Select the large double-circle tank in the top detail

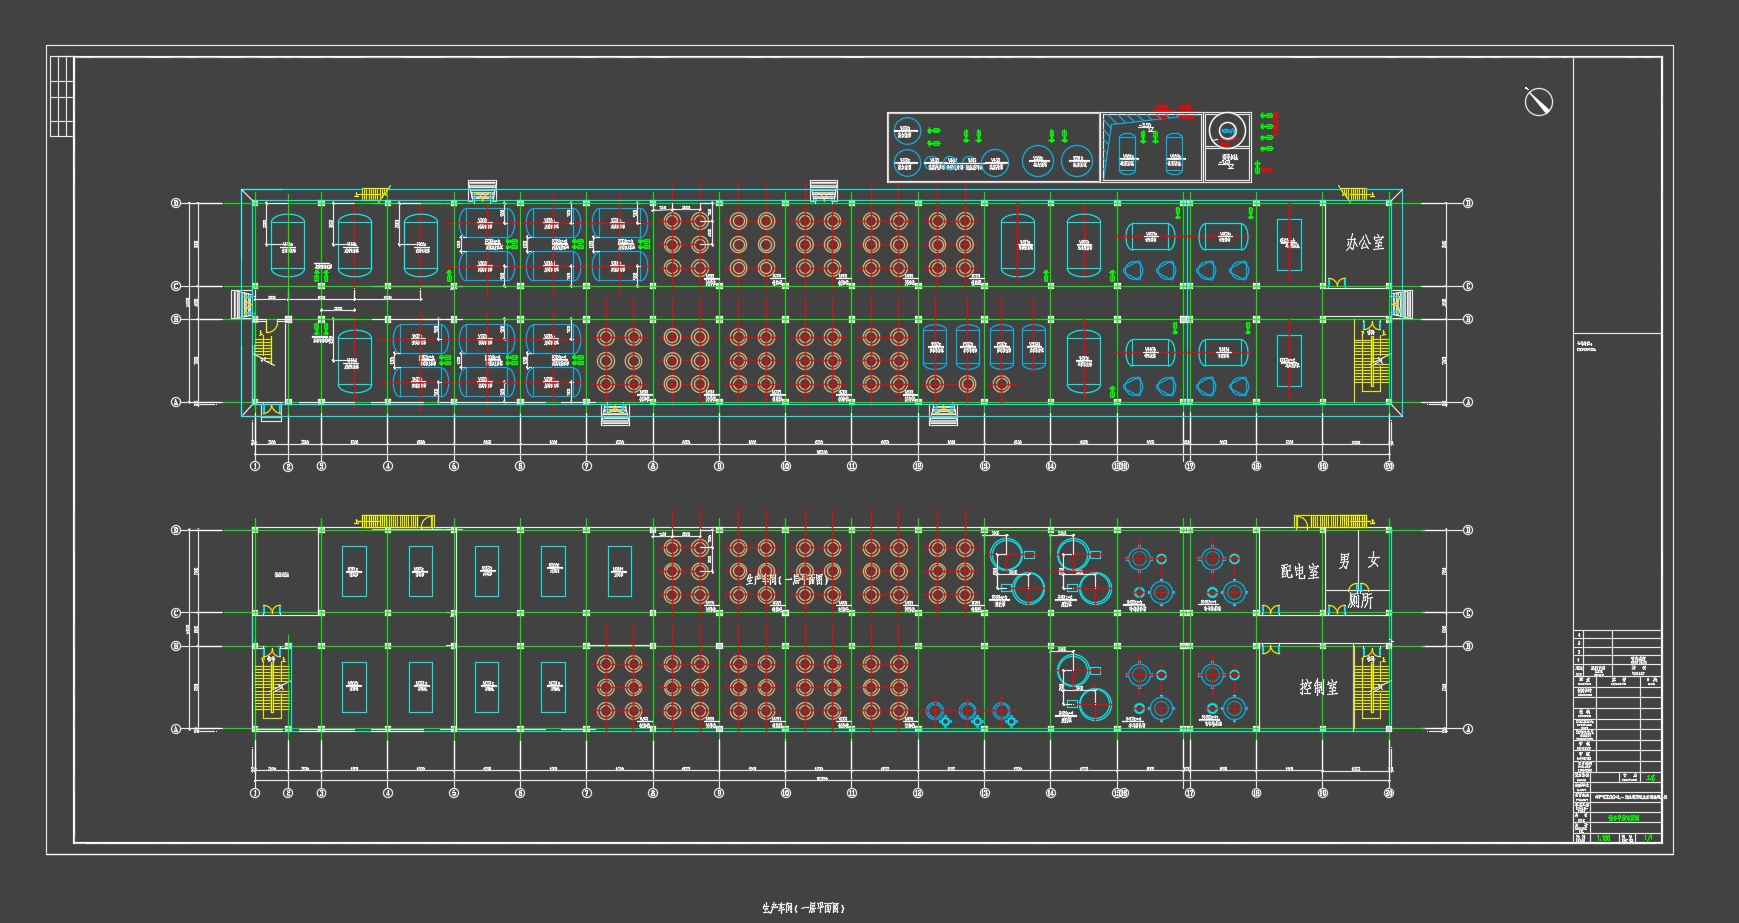coord(1227,130)
